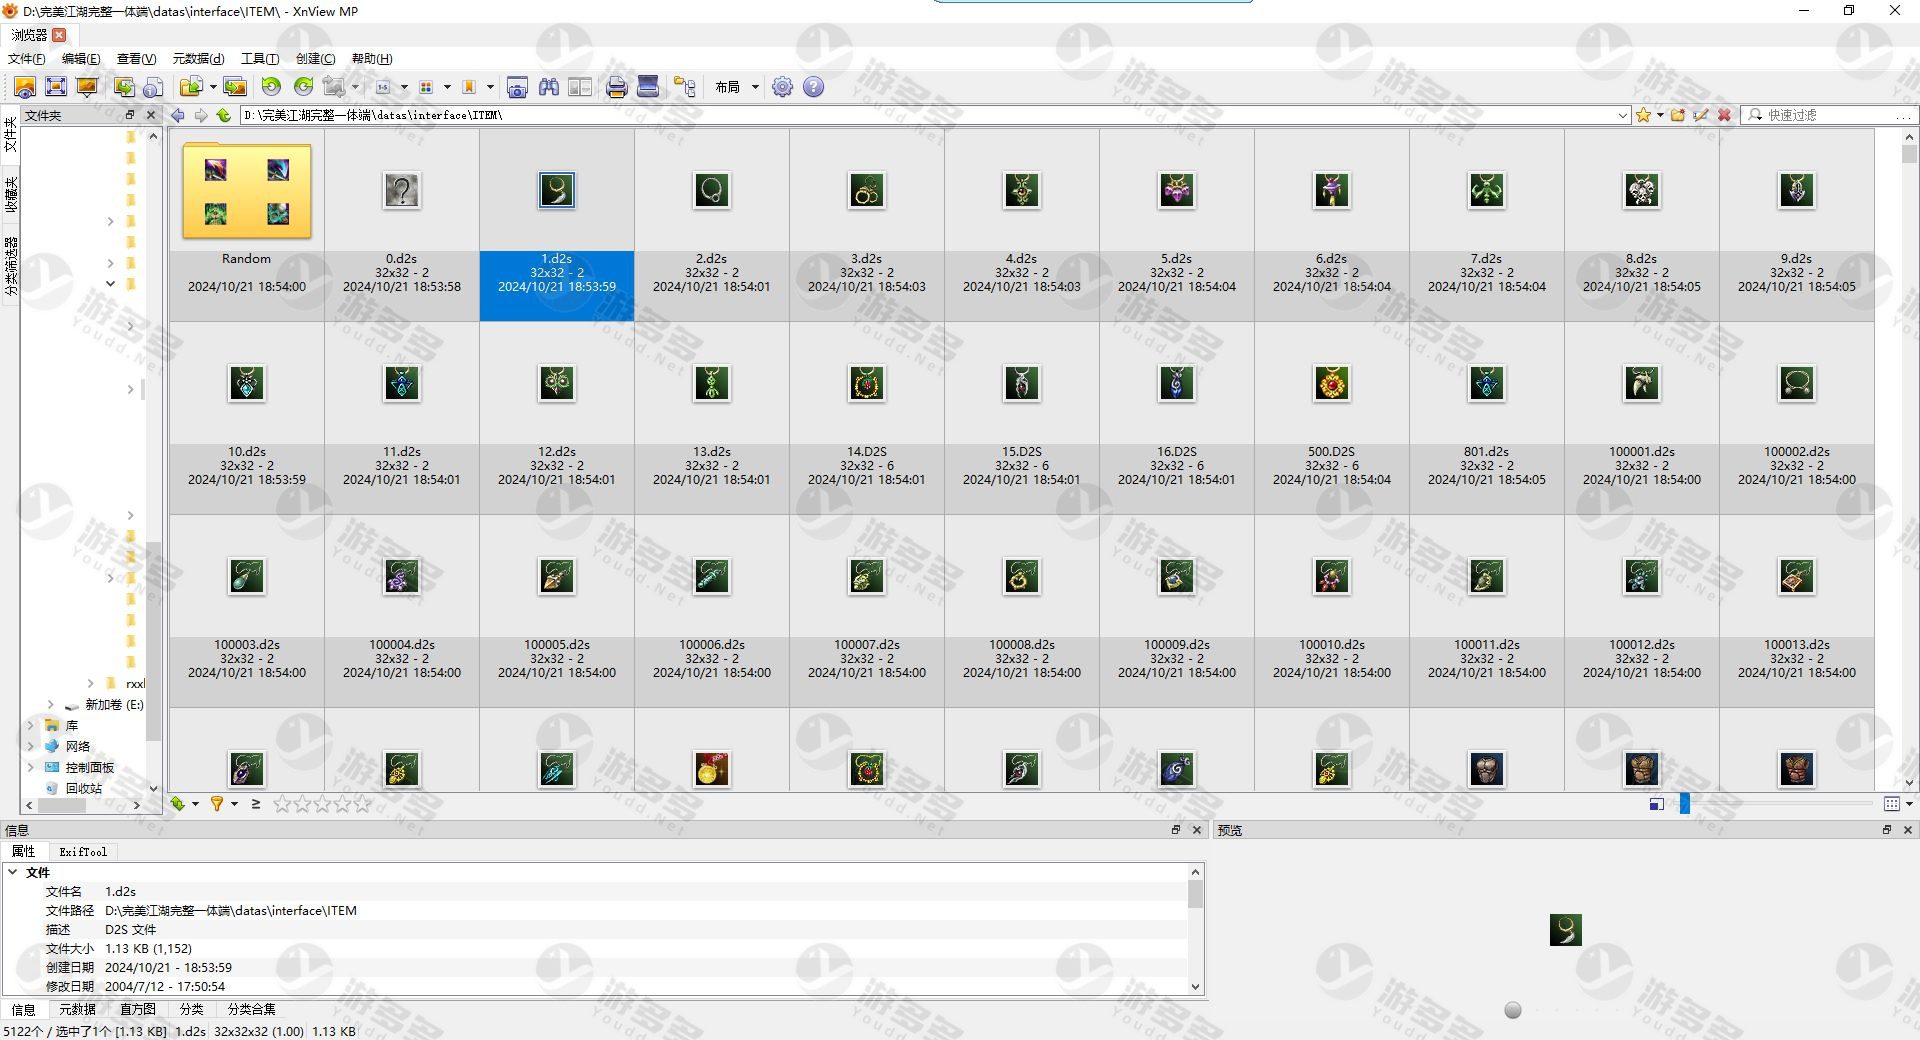Toggle 收藏夹 vertical side tab
The height and width of the screenshot is (1040, 1920).
coord(11,195)
